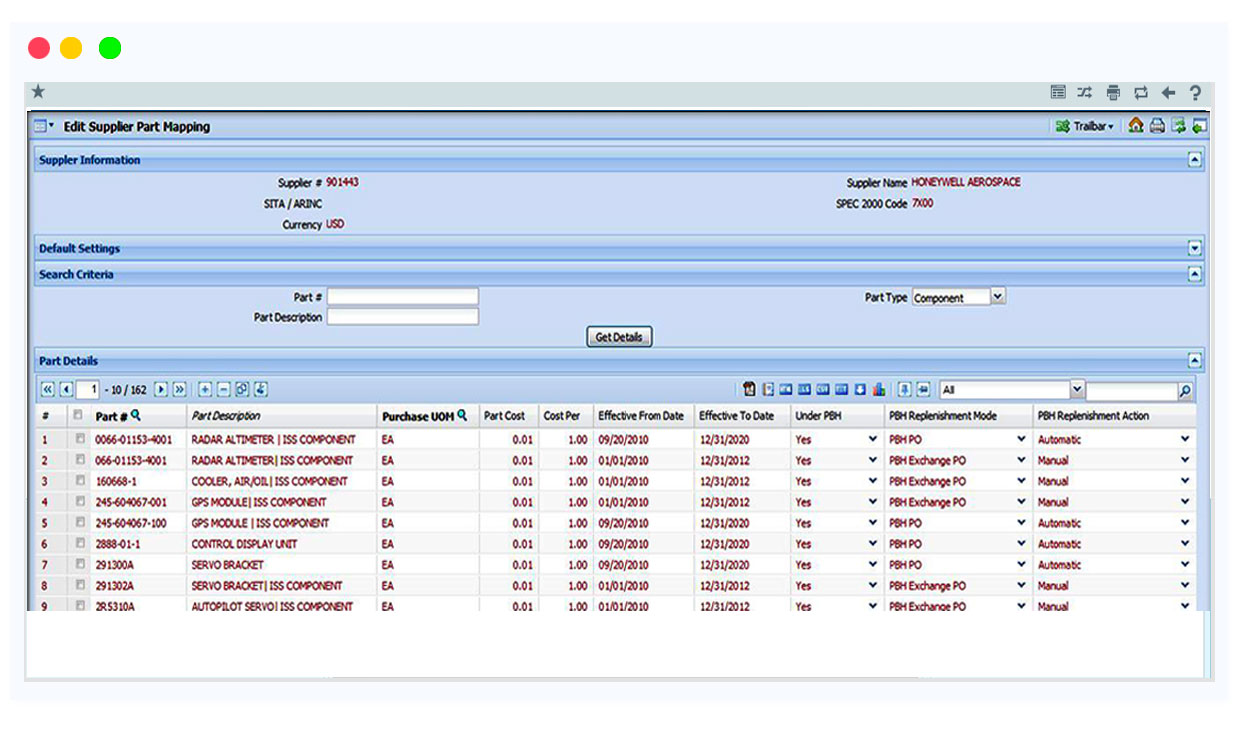Collapse the Supplier Information section
The height and width of the screenshot is (732, 1250).
[1195, 160]
